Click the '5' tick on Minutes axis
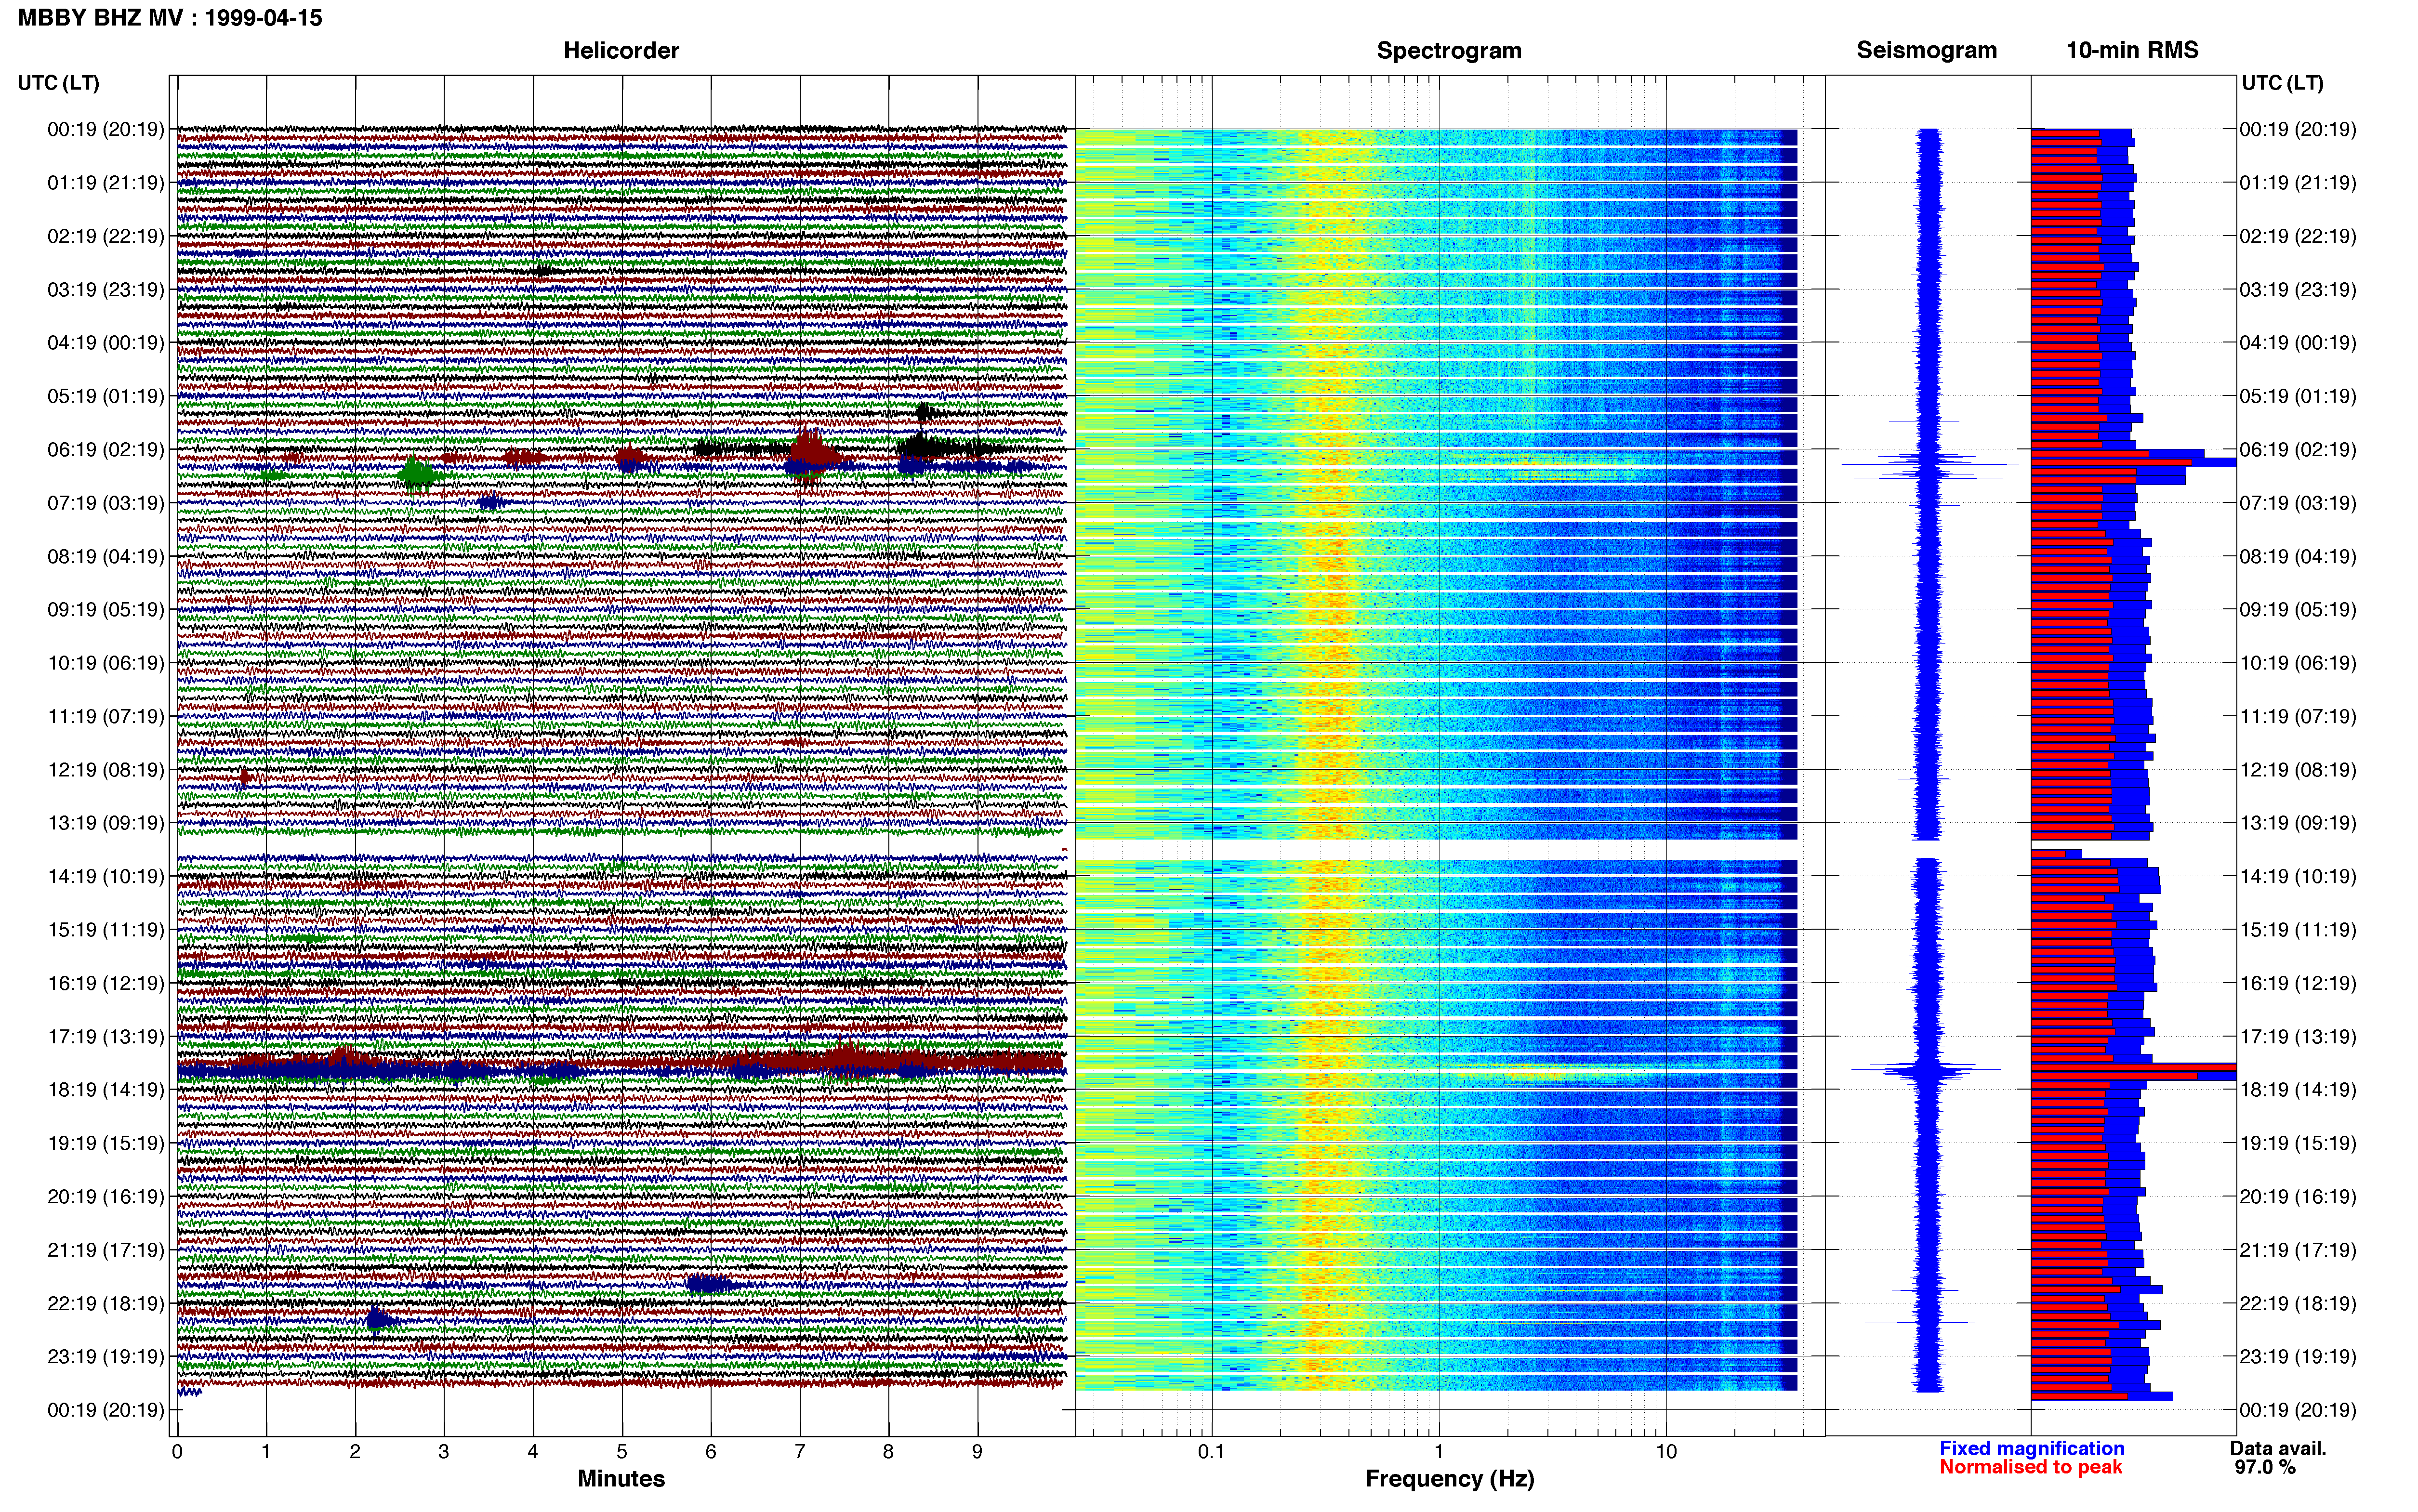Image resolution: width=2418 pixels, height=1512 pixels. click(x=622, y=1452)
